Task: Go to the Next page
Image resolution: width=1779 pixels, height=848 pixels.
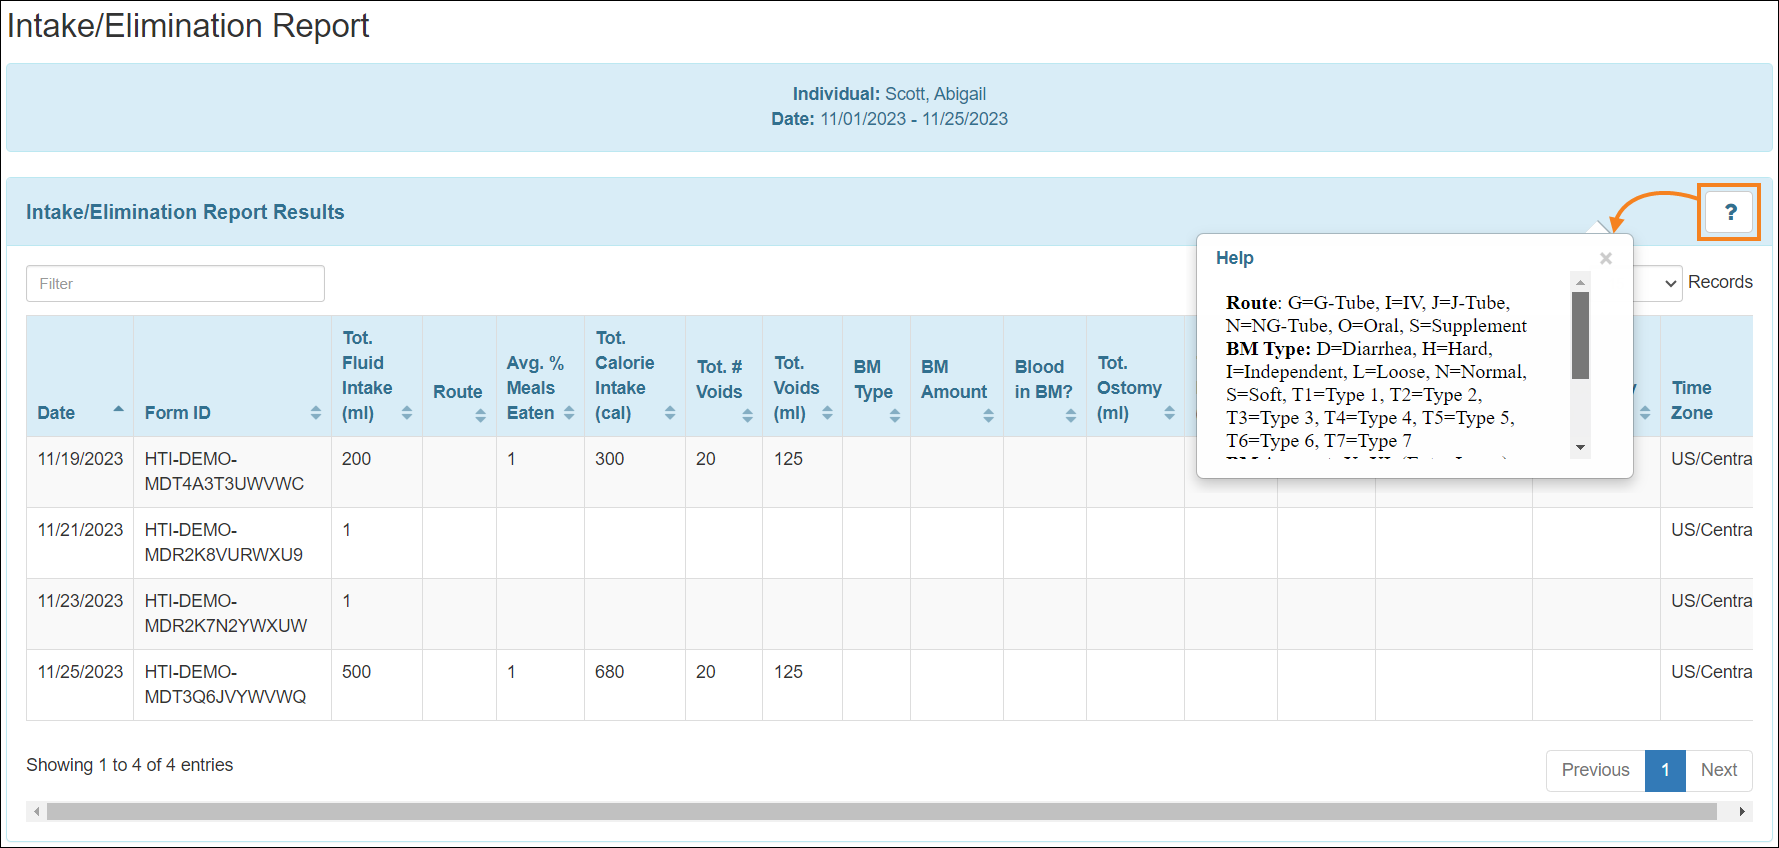Action: [1719, 770]
